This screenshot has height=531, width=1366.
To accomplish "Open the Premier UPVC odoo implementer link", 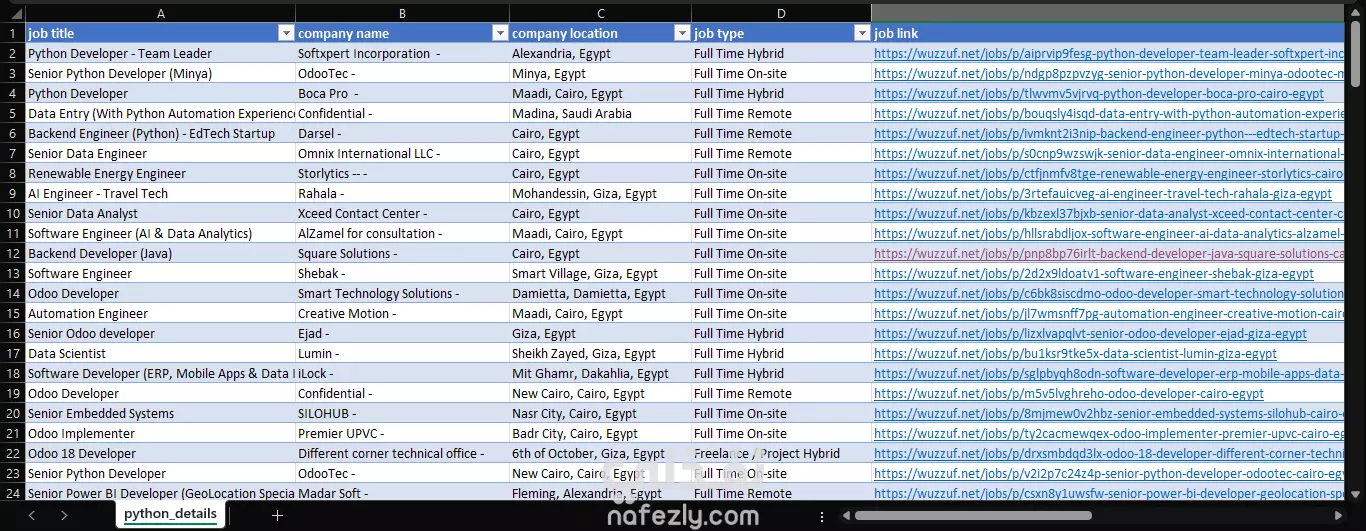I will pos(1109,433).
